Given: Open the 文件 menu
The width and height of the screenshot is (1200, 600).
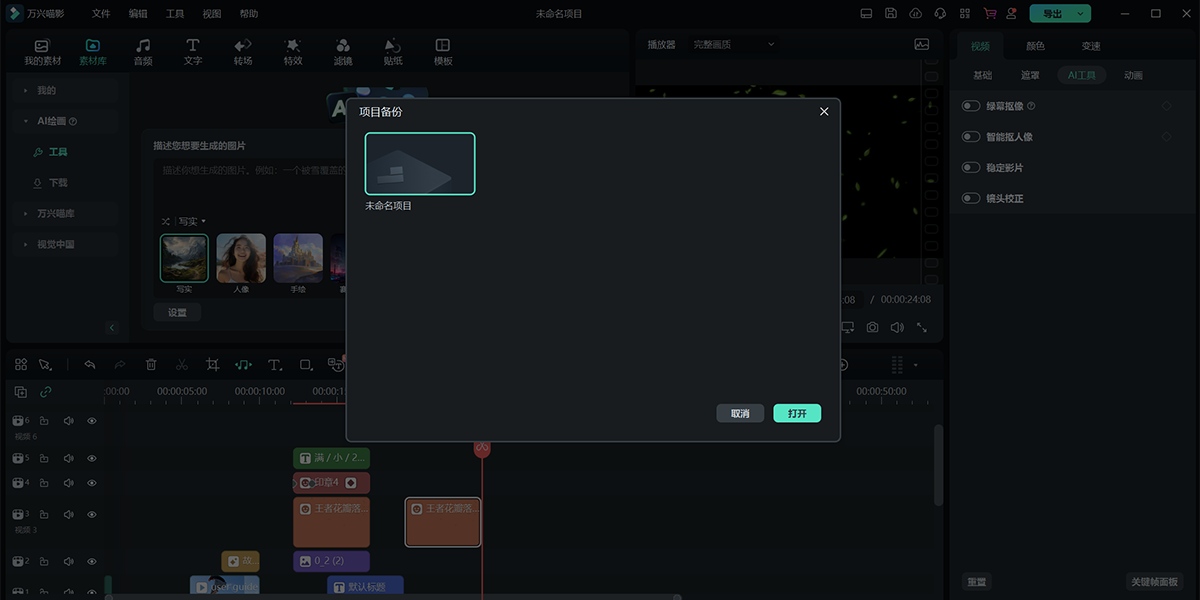Looking at the screenshot, I should (101, 14).
